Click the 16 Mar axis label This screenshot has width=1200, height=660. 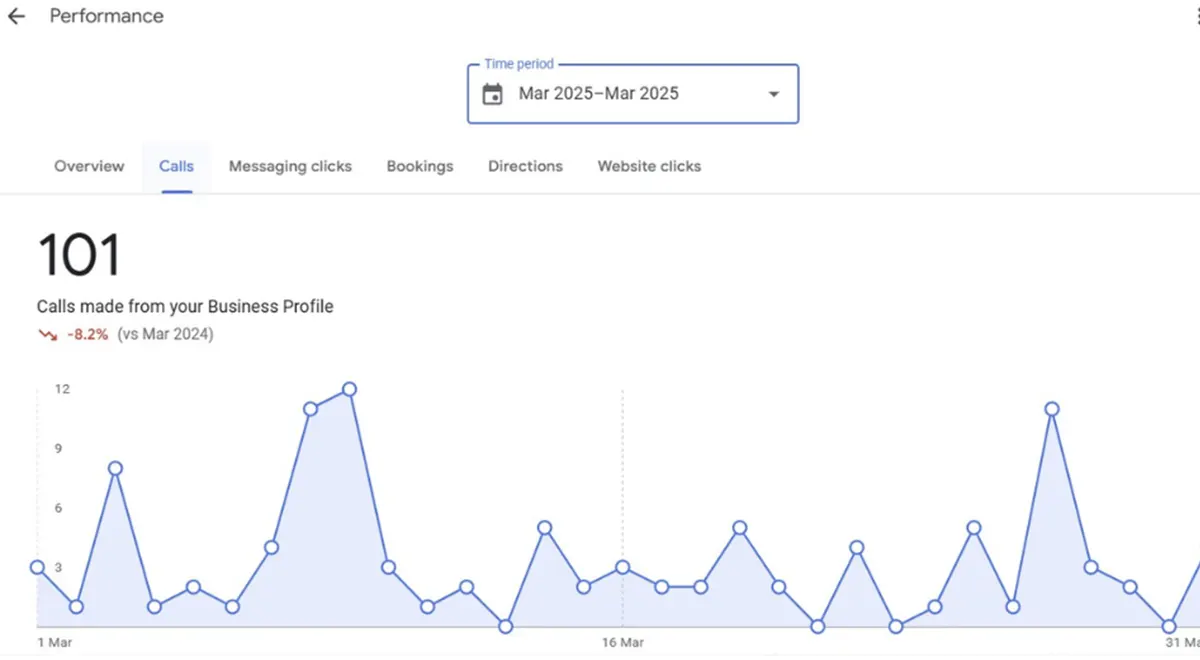[623, 642]
